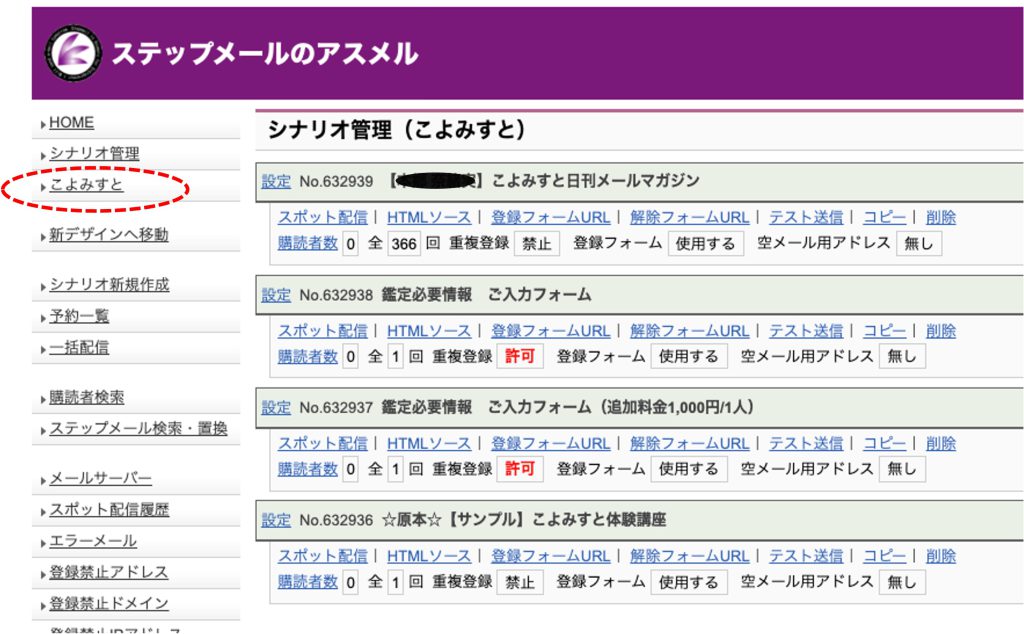Image resolution: width=1024 pixels, height=634 pixels.
Task: Click 禁止 value of No.632939 scenario
Action: click(x=537, y=244)
